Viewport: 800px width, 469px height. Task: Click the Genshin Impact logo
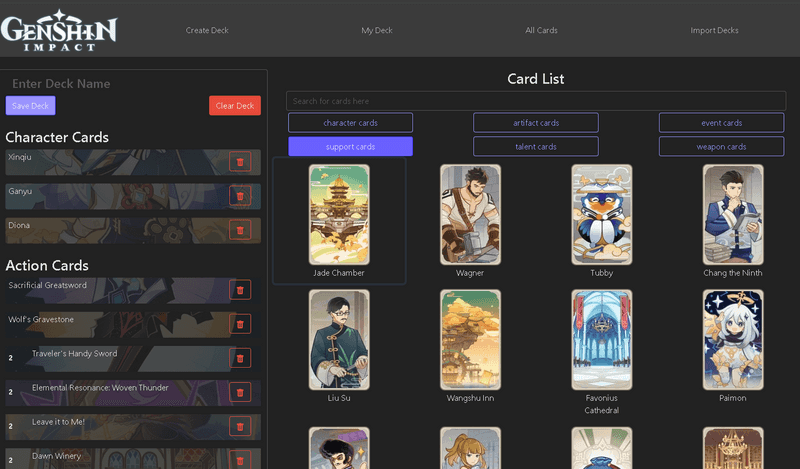click(x=59, y=30)
